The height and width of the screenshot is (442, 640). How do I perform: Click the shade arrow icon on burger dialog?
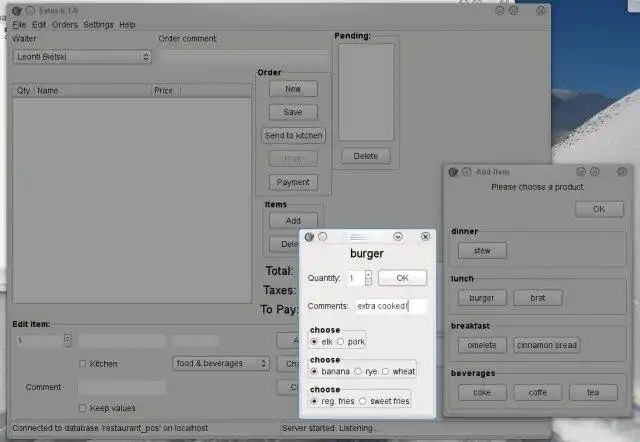pos(398,237)
